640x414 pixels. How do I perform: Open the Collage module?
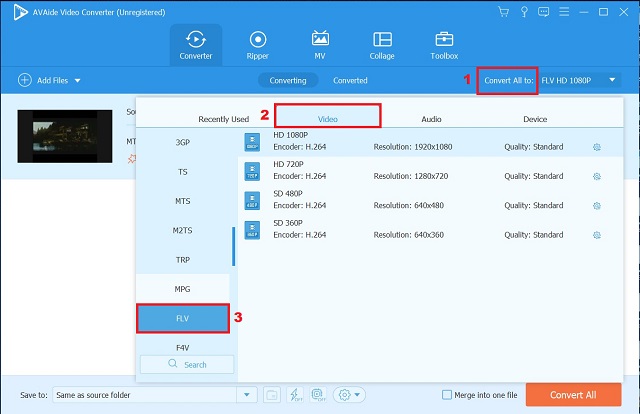pos(382,45)
